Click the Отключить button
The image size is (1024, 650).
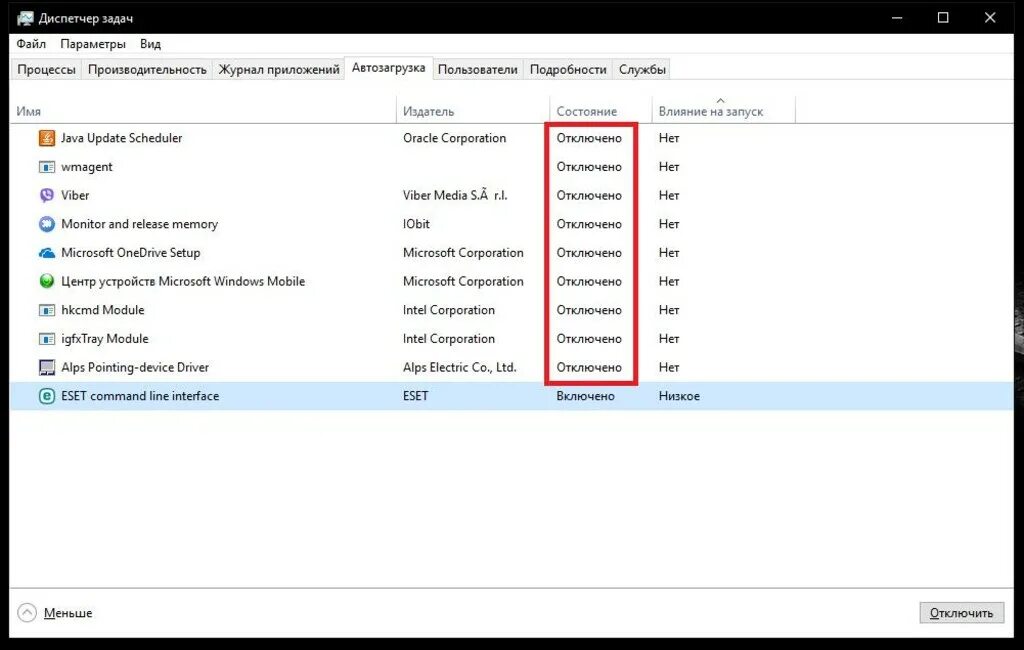[961, 613]
